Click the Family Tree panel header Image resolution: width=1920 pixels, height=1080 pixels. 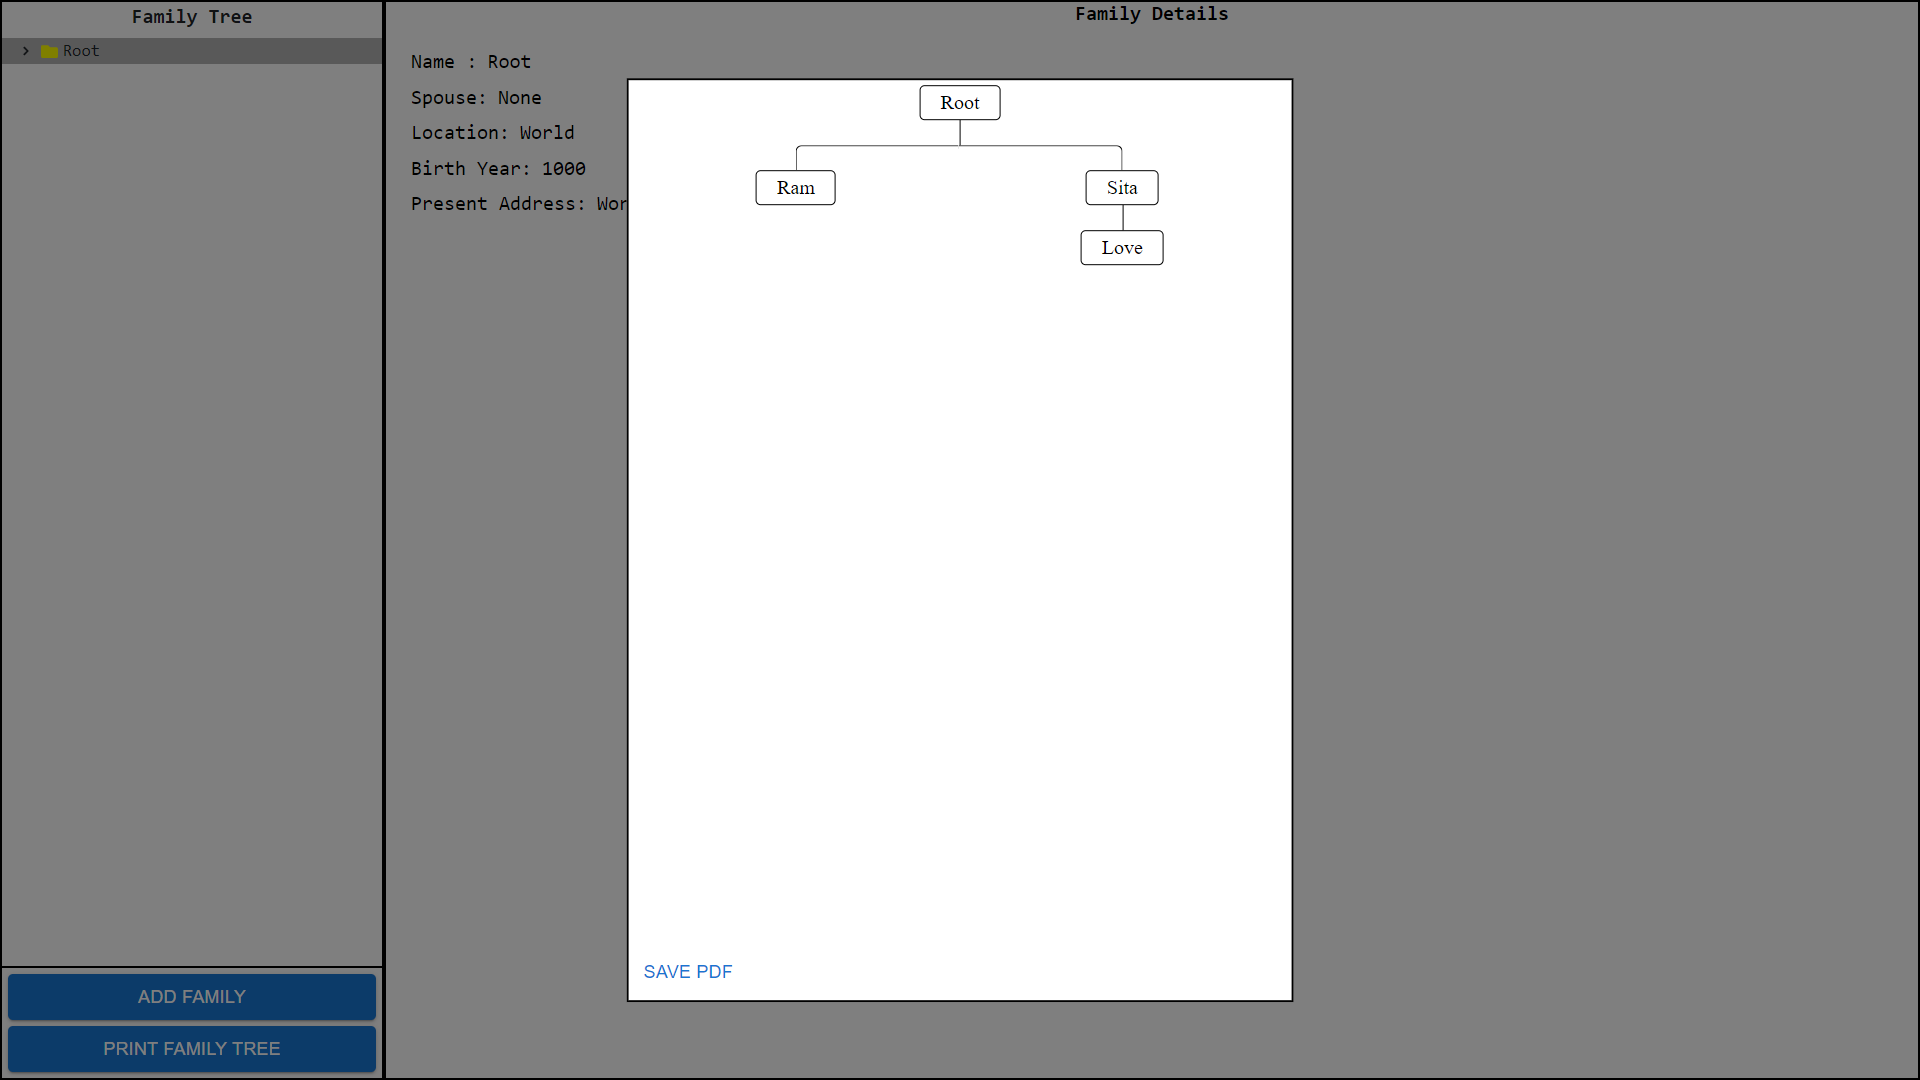coord(191,16)
